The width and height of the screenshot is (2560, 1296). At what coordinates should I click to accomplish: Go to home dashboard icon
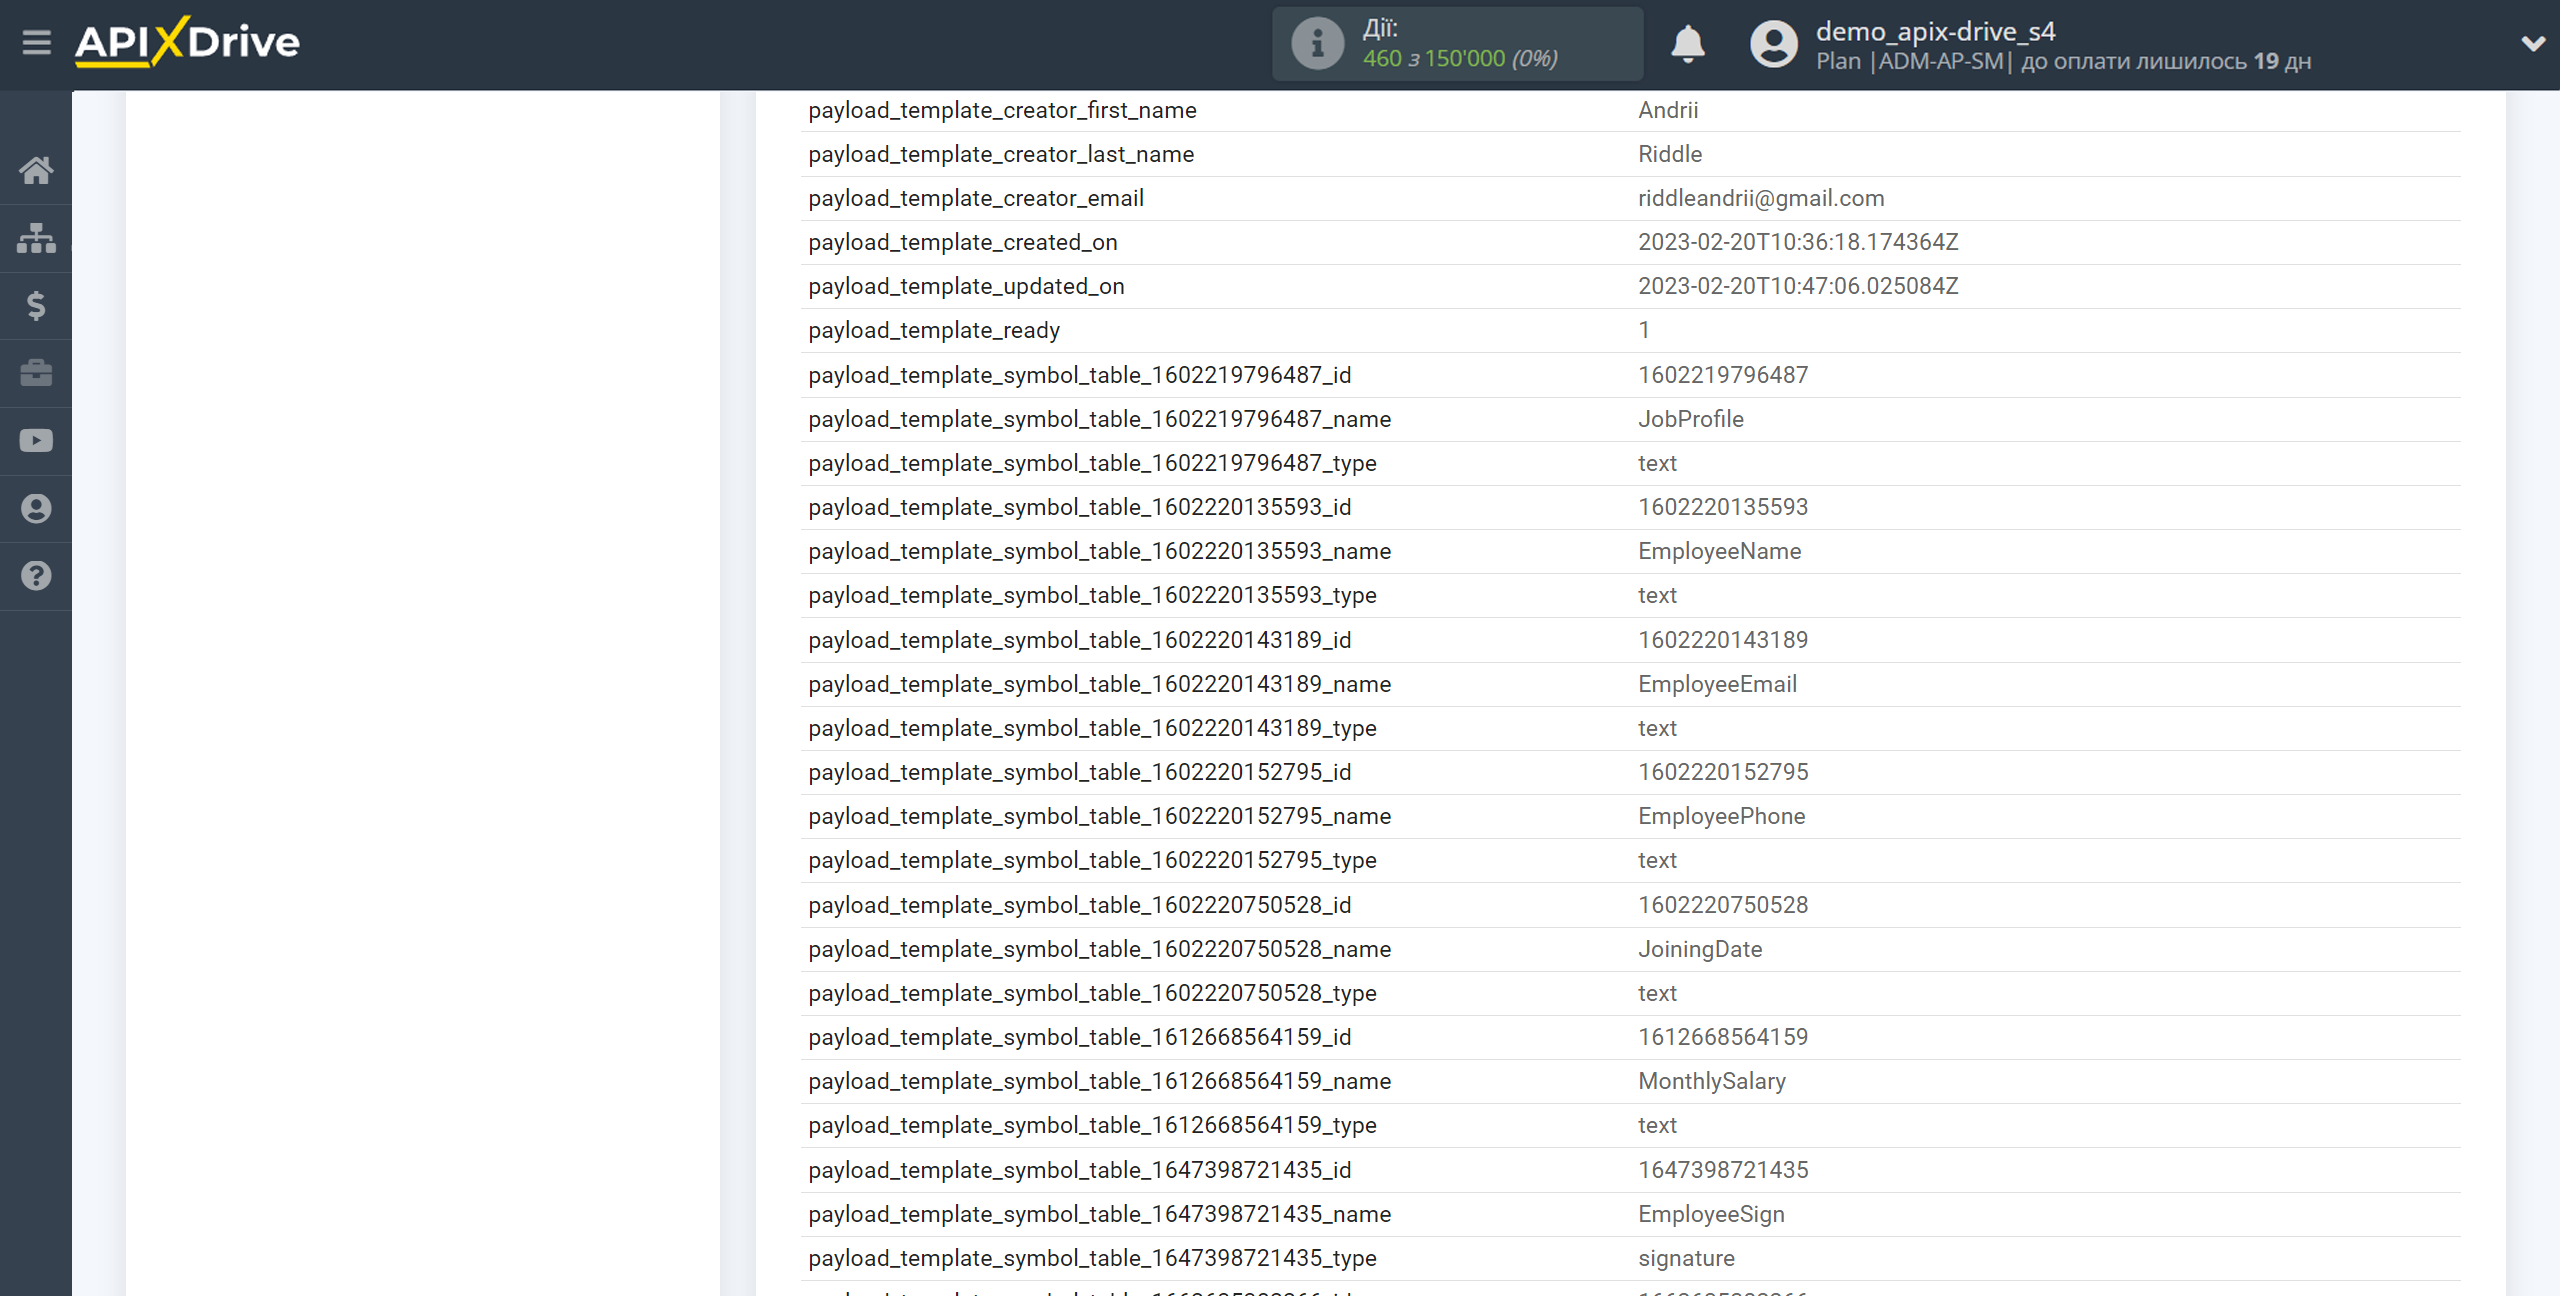(x=36, y=170)
